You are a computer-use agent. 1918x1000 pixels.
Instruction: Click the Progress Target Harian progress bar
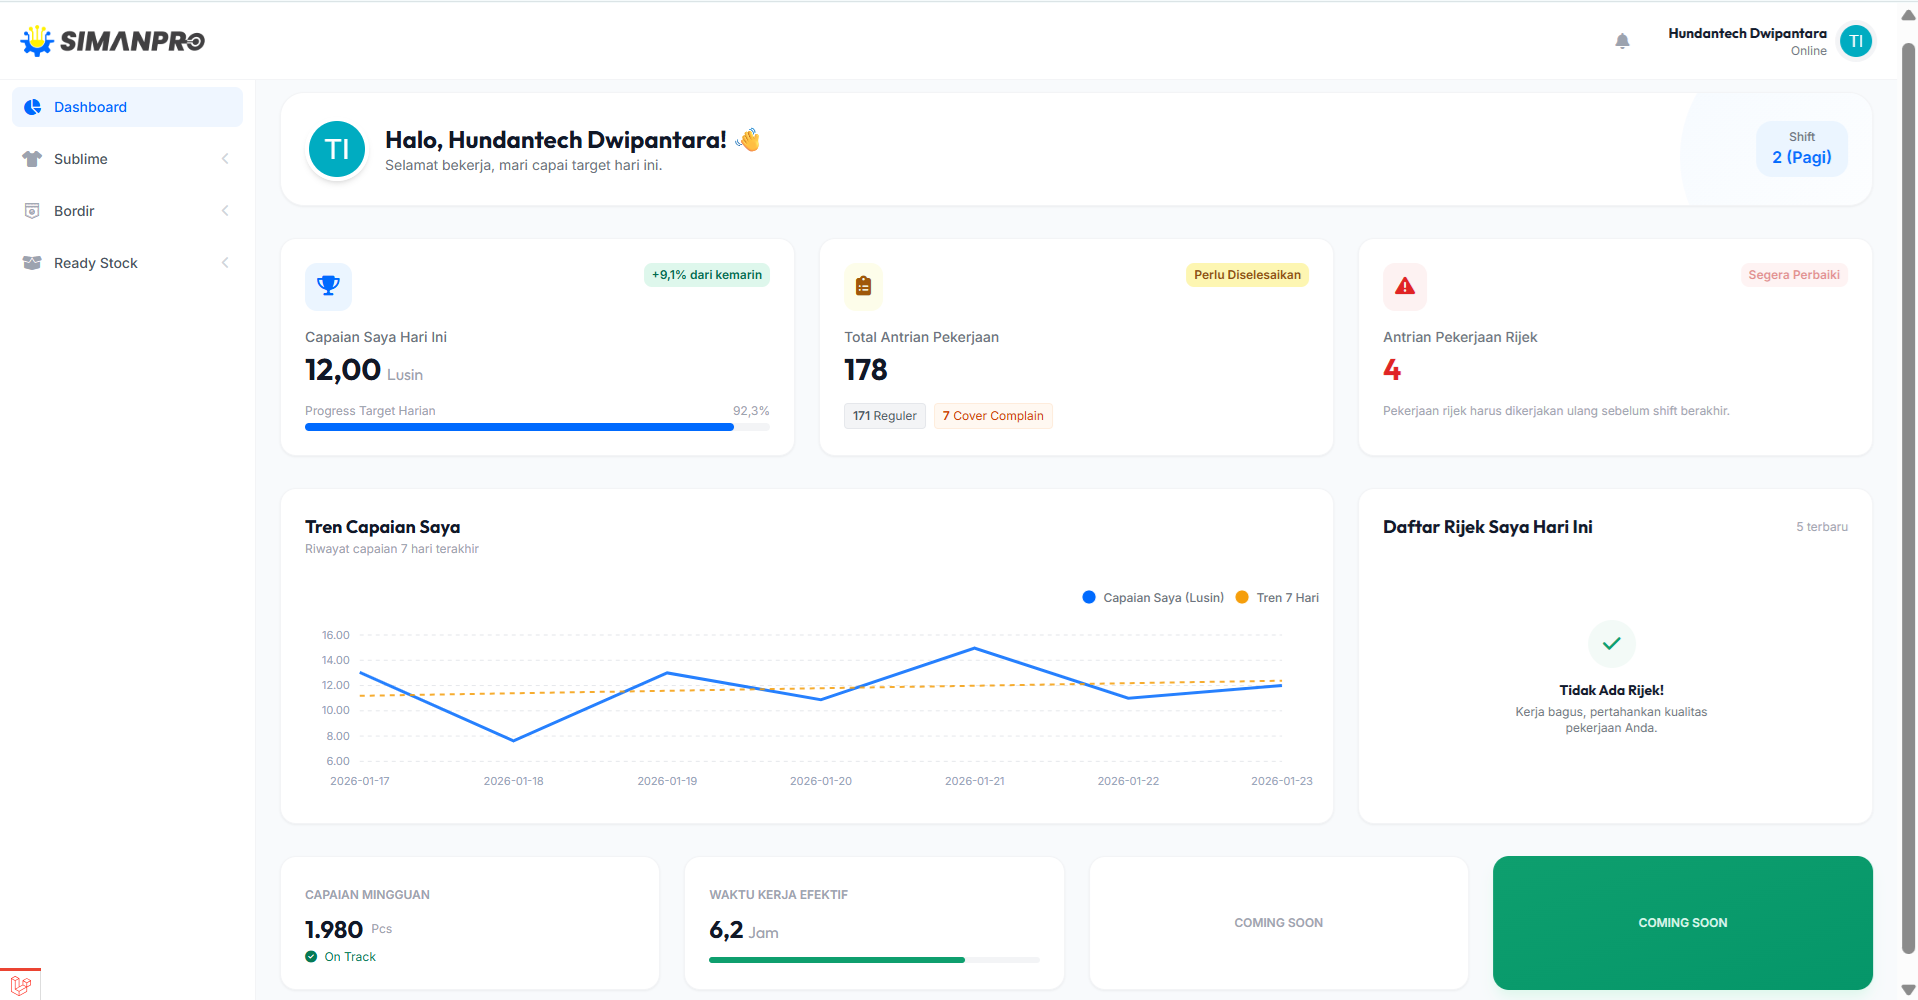coord(537,427)
